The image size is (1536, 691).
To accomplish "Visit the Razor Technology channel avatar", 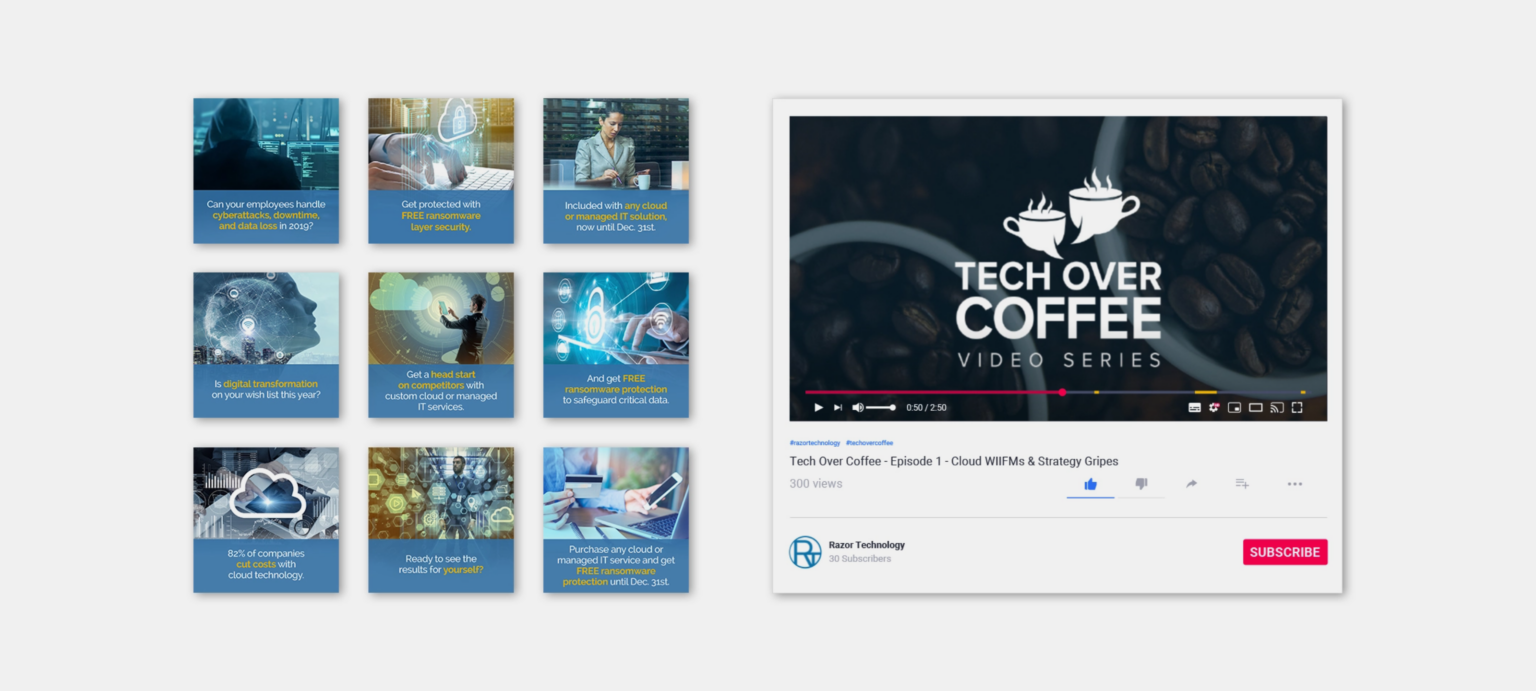I will 805,551.
